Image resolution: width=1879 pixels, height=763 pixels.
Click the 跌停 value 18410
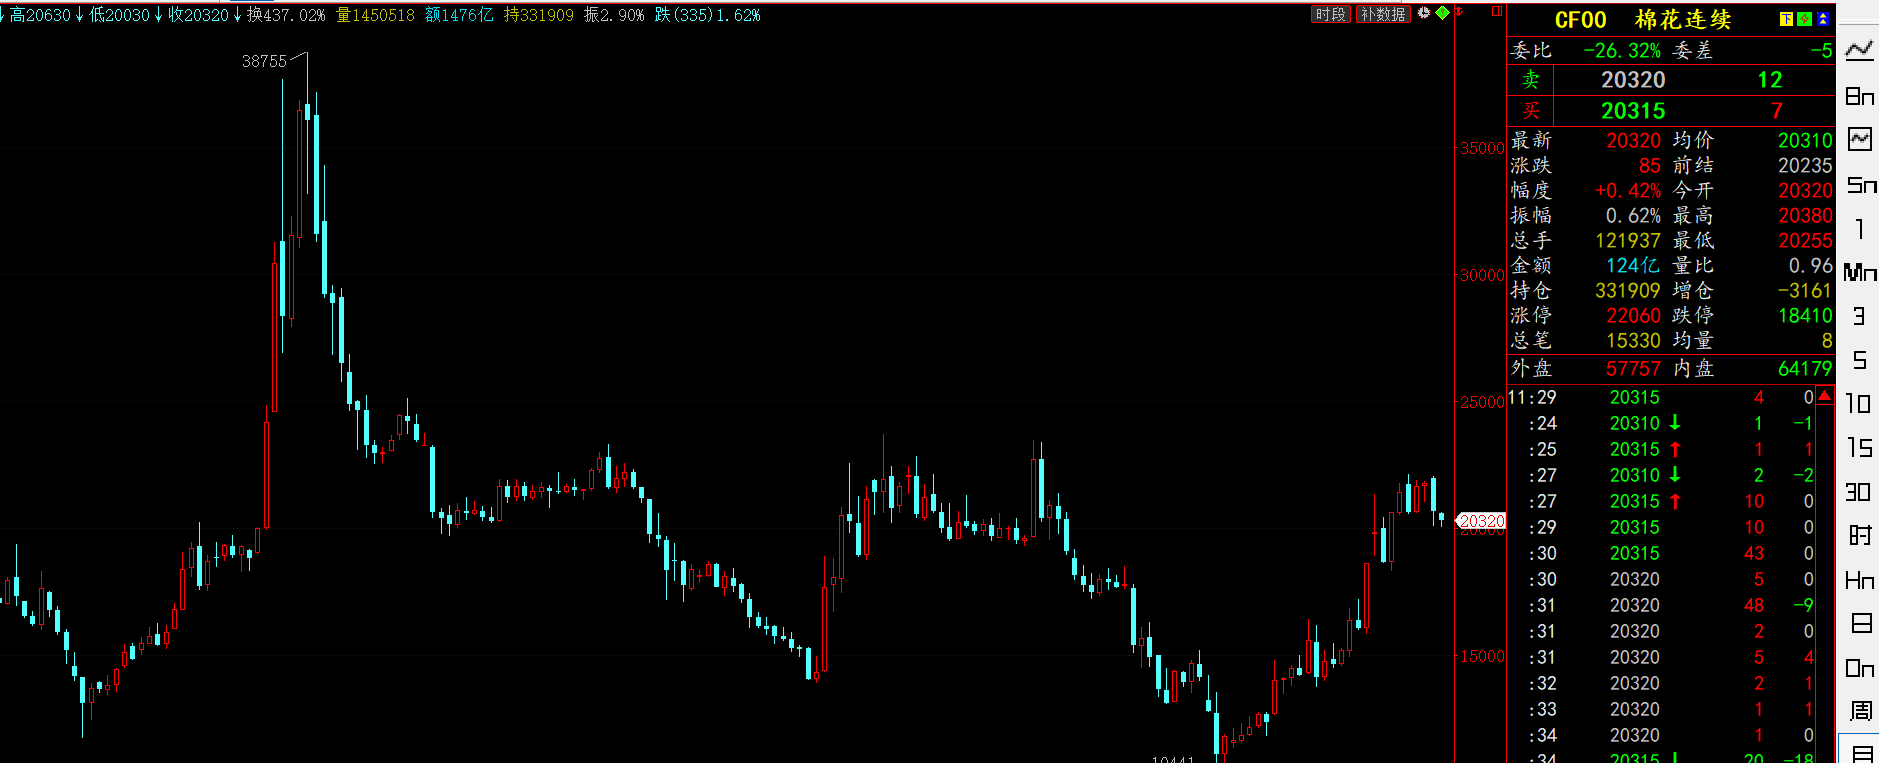click(x=1805, y=316)
